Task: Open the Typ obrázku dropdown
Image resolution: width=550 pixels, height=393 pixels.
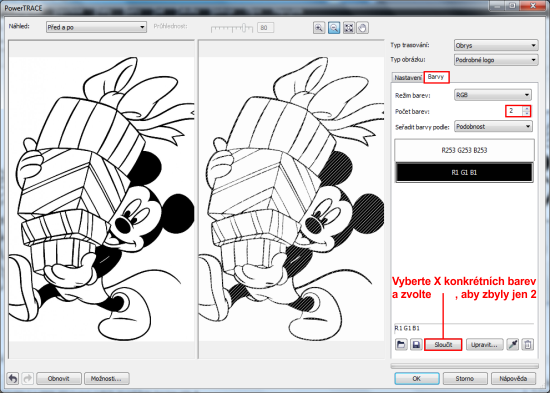Action: 496,60
